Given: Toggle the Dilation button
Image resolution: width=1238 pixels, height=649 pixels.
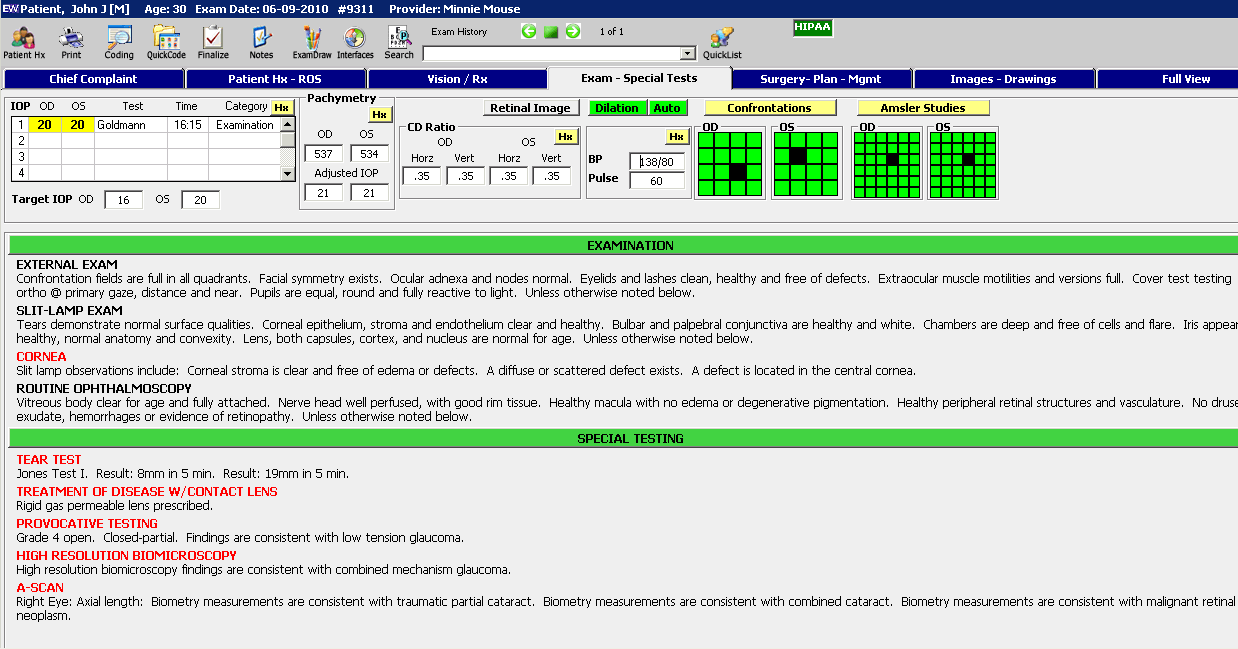Looking at the screenshot, I should [617, 108].
